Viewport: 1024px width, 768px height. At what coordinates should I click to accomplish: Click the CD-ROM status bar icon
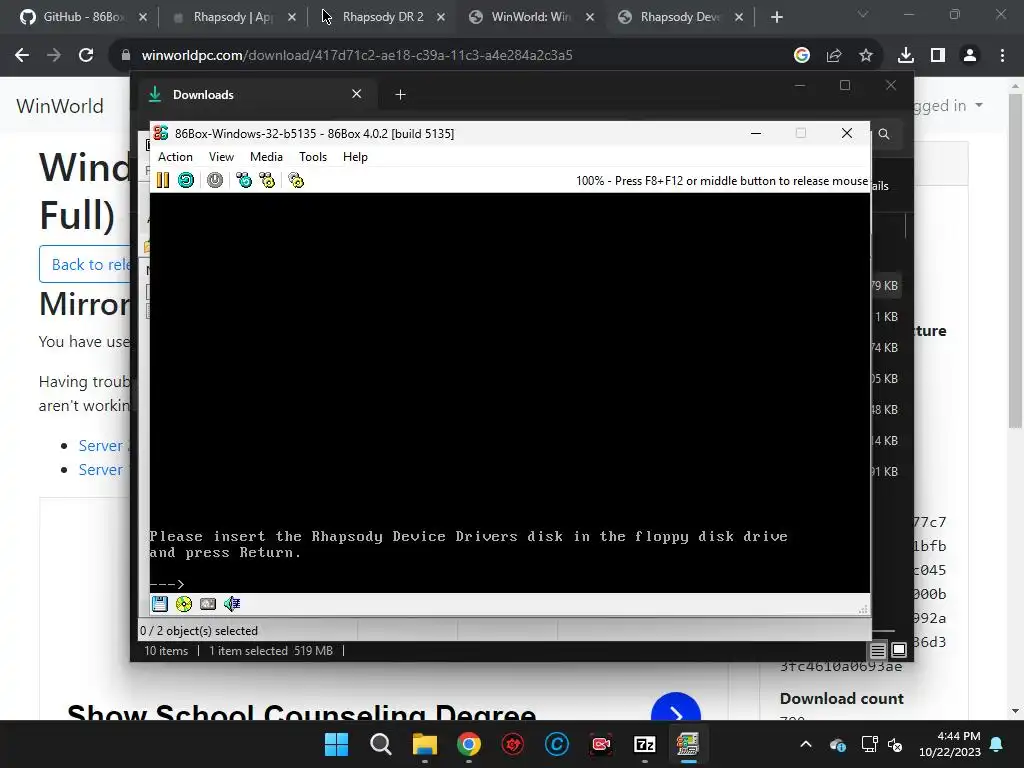[184, 604]
